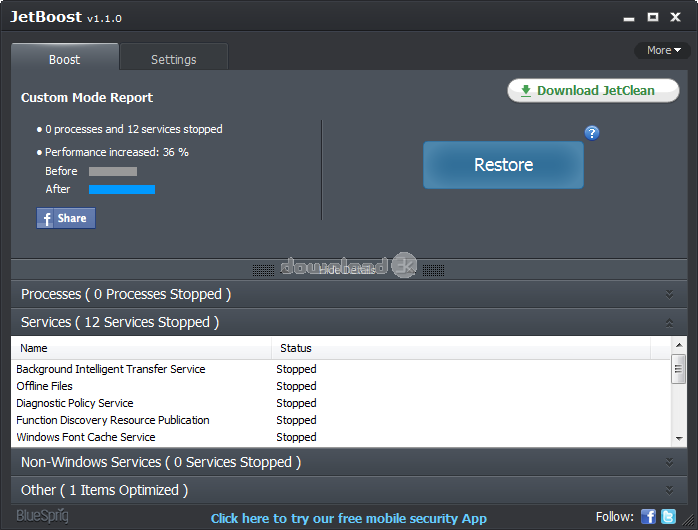Open the More dropdown menu

point(662,50)
